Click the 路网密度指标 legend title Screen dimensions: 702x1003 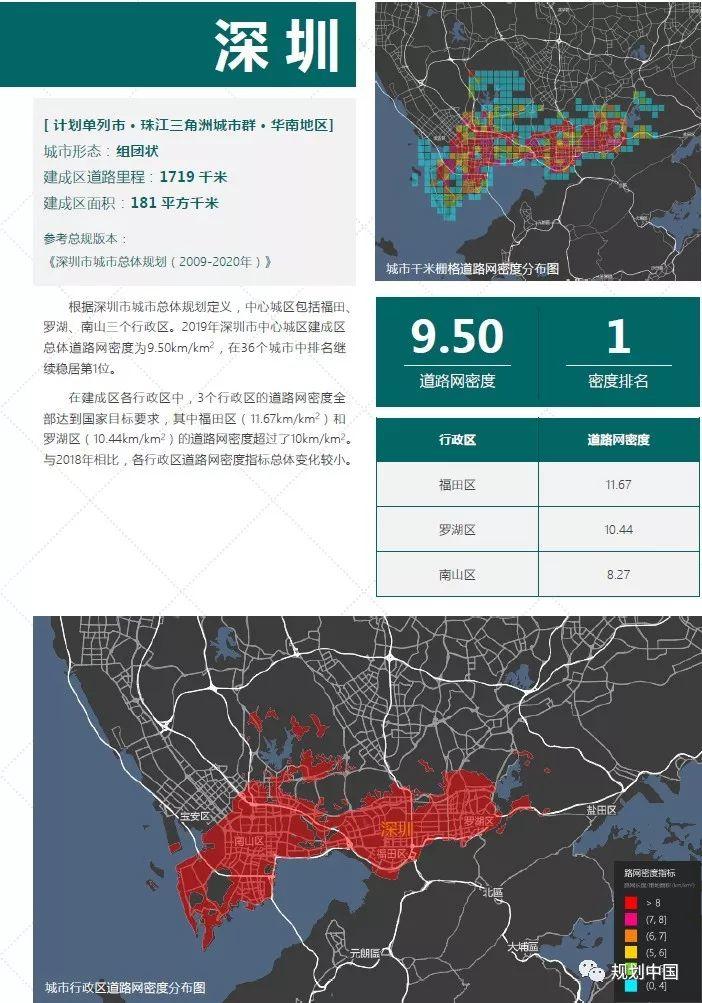(x=650, y=873)
